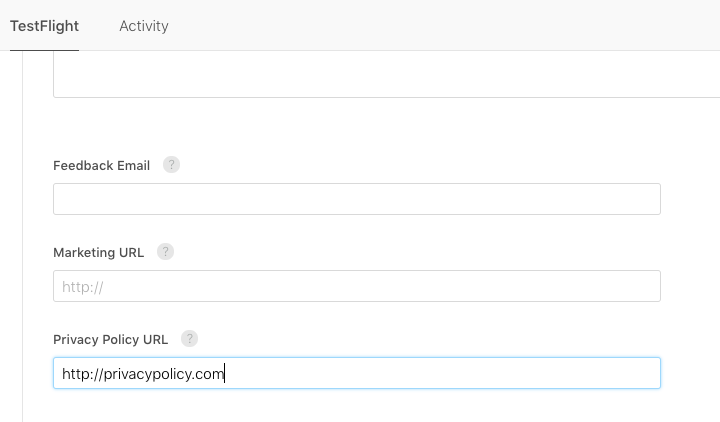Click the question mark next to Privacy Policy URL
The height and width of the screenshot is (422, 720).
point(190,339)
